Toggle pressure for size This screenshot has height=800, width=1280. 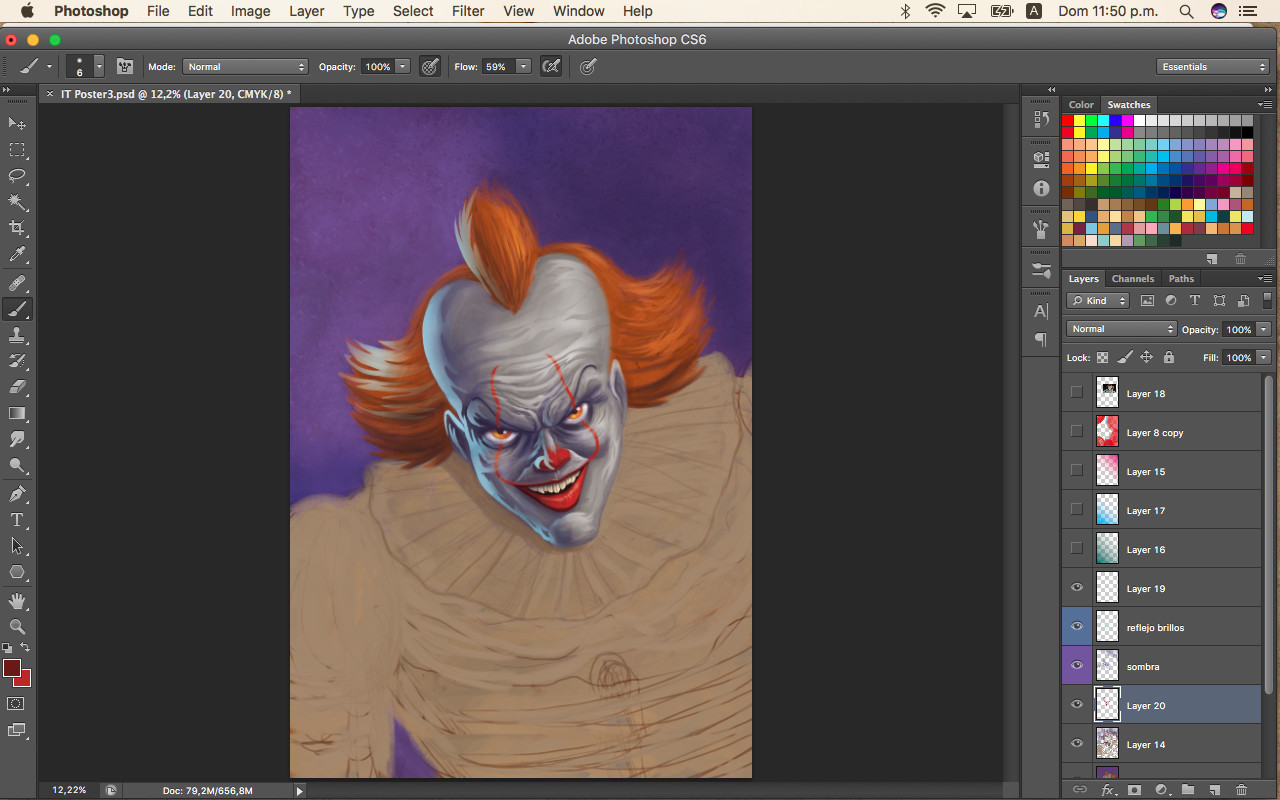589,67
